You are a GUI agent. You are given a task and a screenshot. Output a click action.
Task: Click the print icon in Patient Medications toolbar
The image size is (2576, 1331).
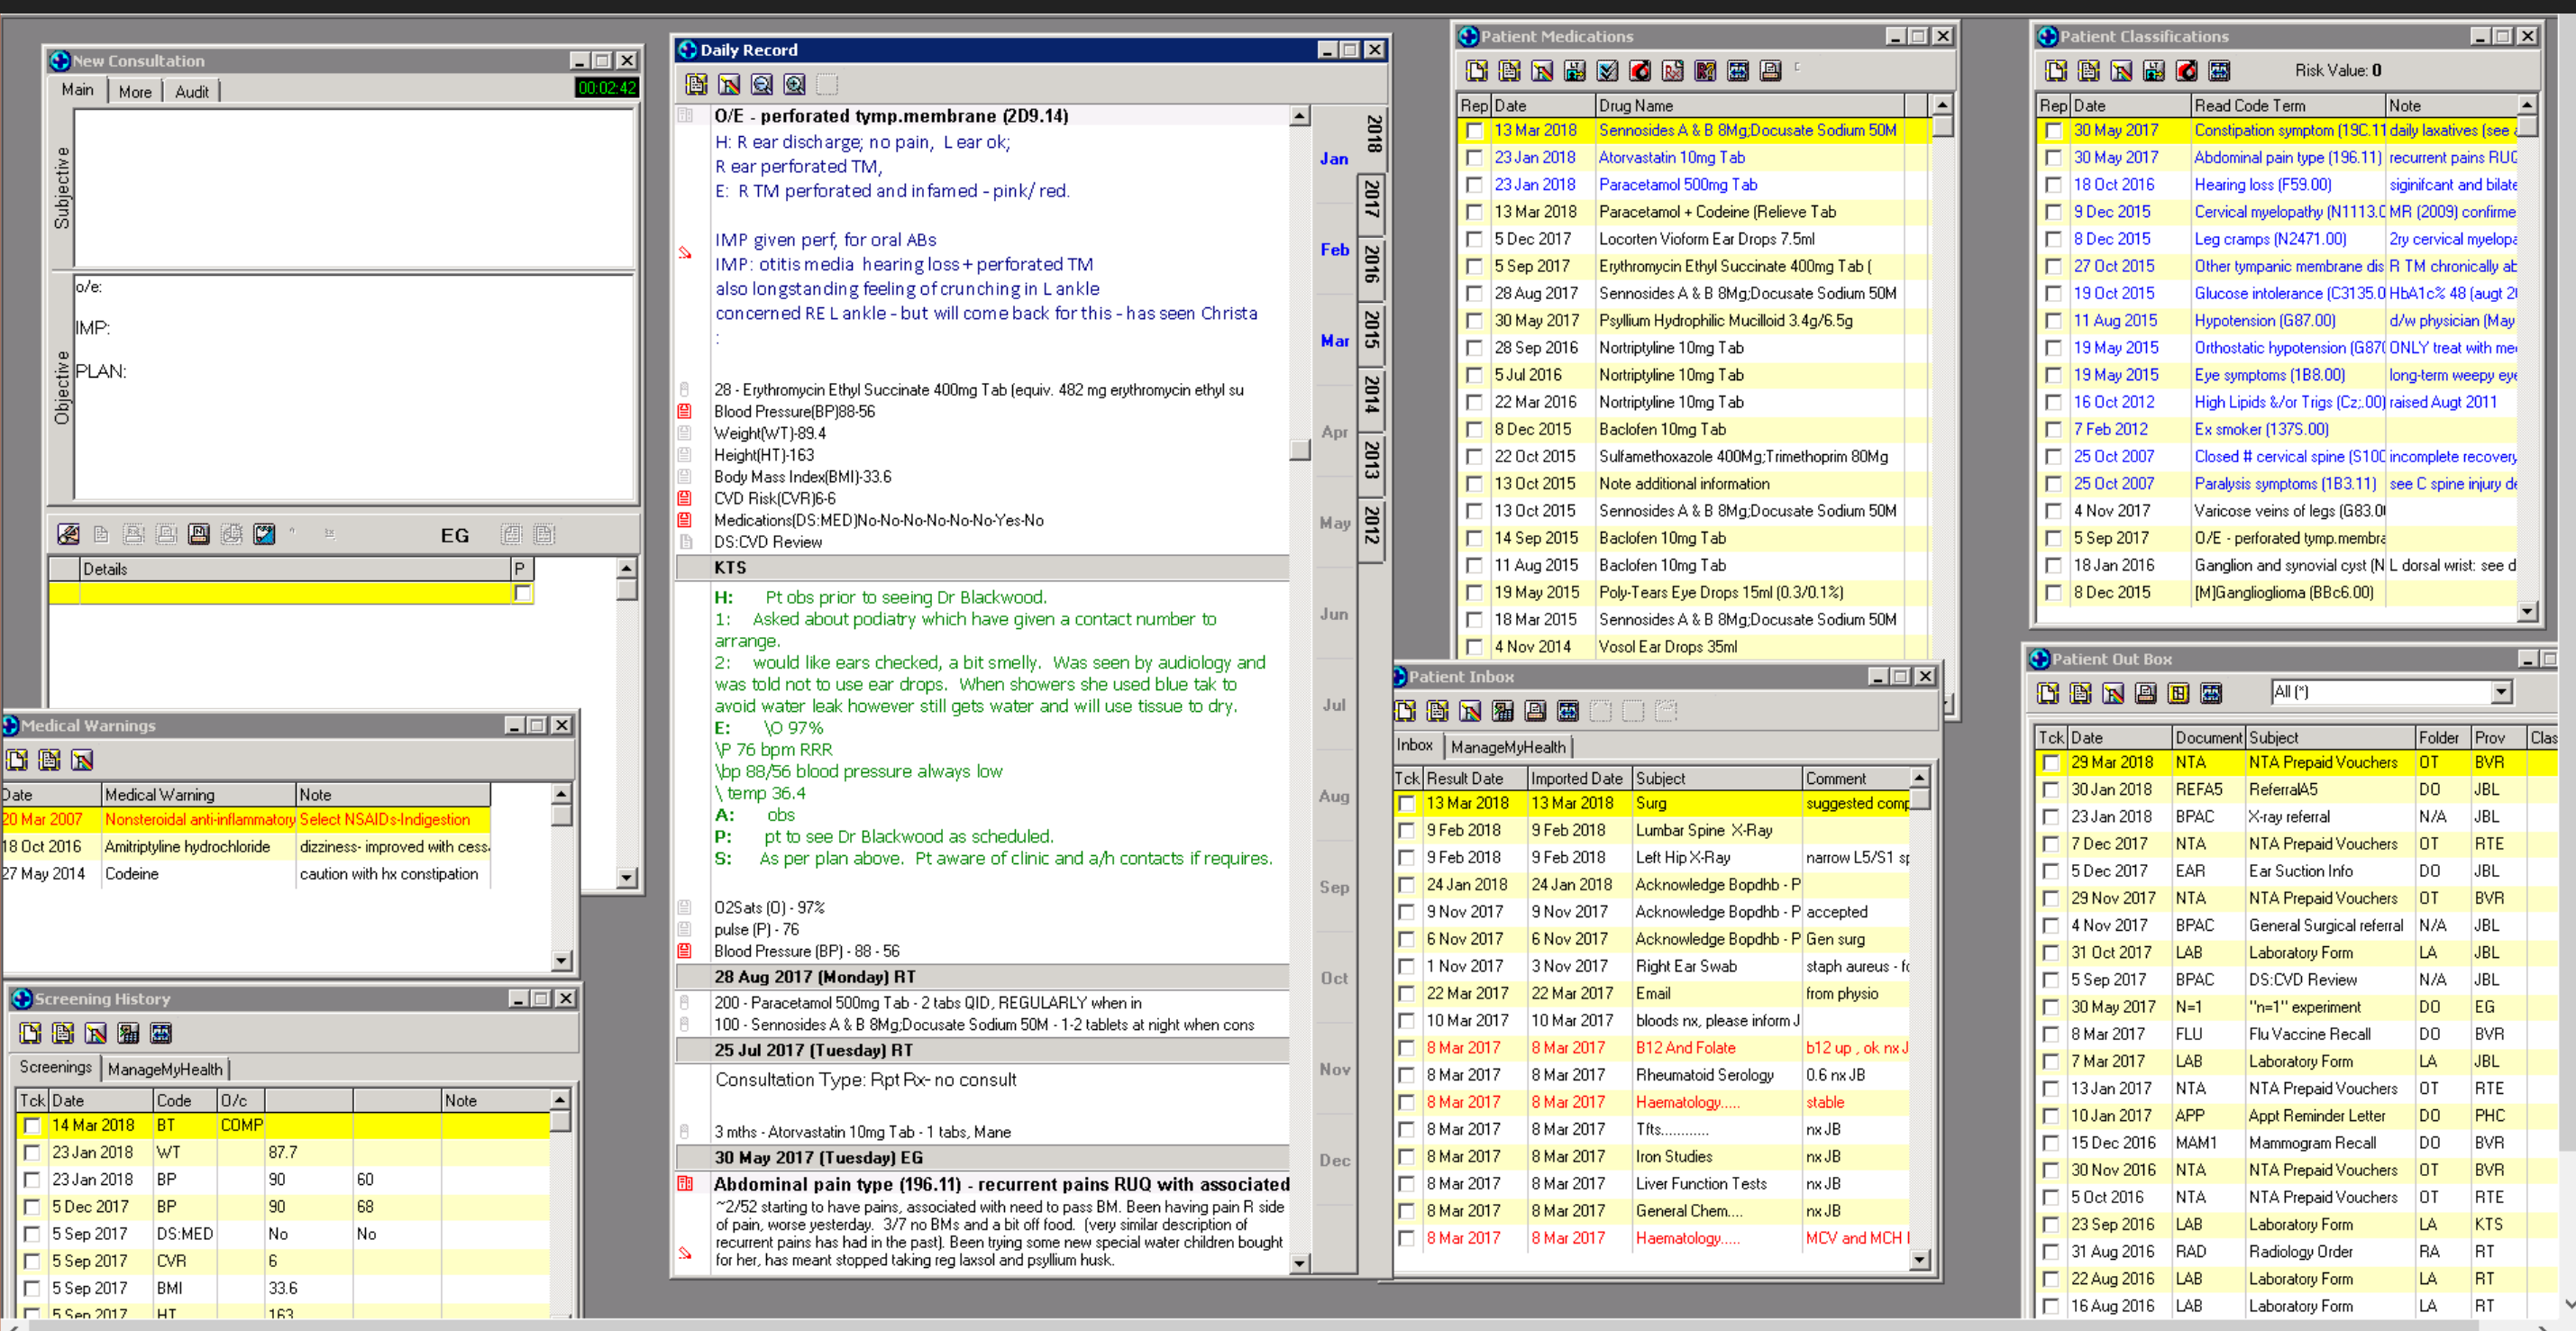pyautogui.click(x=1771, y=71)
